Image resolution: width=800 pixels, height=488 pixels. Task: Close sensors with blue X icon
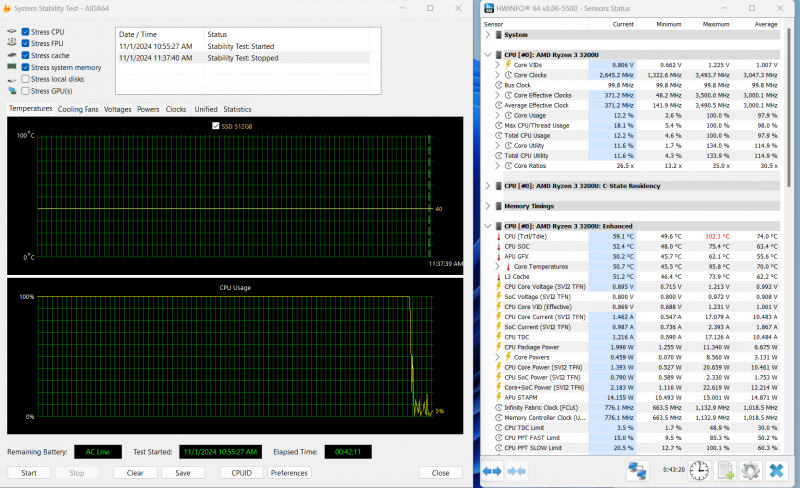pos(776,470)
